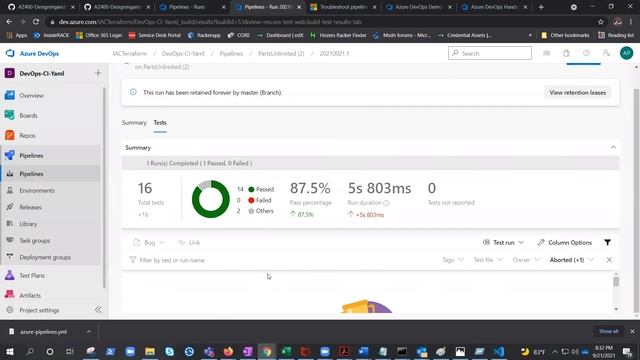Viewport: 640px width, 360px height.
Task: Open the work items list icon
Action: pyautogui.click(x=547, y=53)
